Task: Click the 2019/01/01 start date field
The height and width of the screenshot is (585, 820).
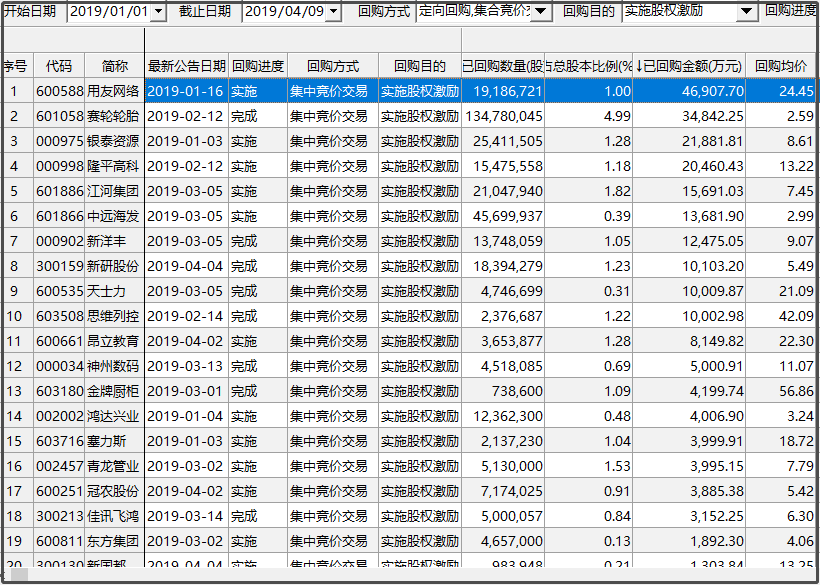Action: coord(109,12)
